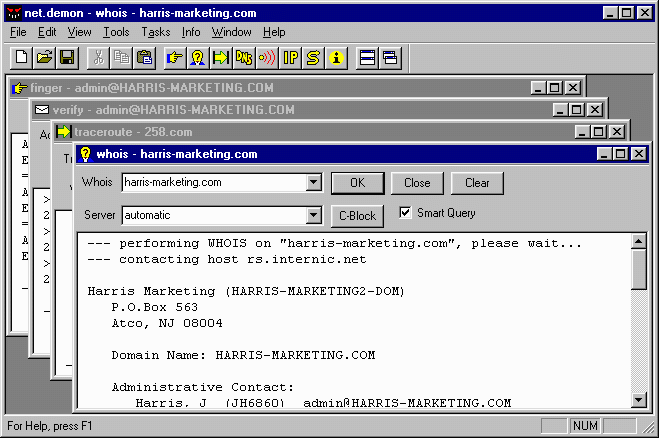Click the Cut scissors icon
Image resolution: width=659 pixels, height=438 pixels.
point(98,58)
